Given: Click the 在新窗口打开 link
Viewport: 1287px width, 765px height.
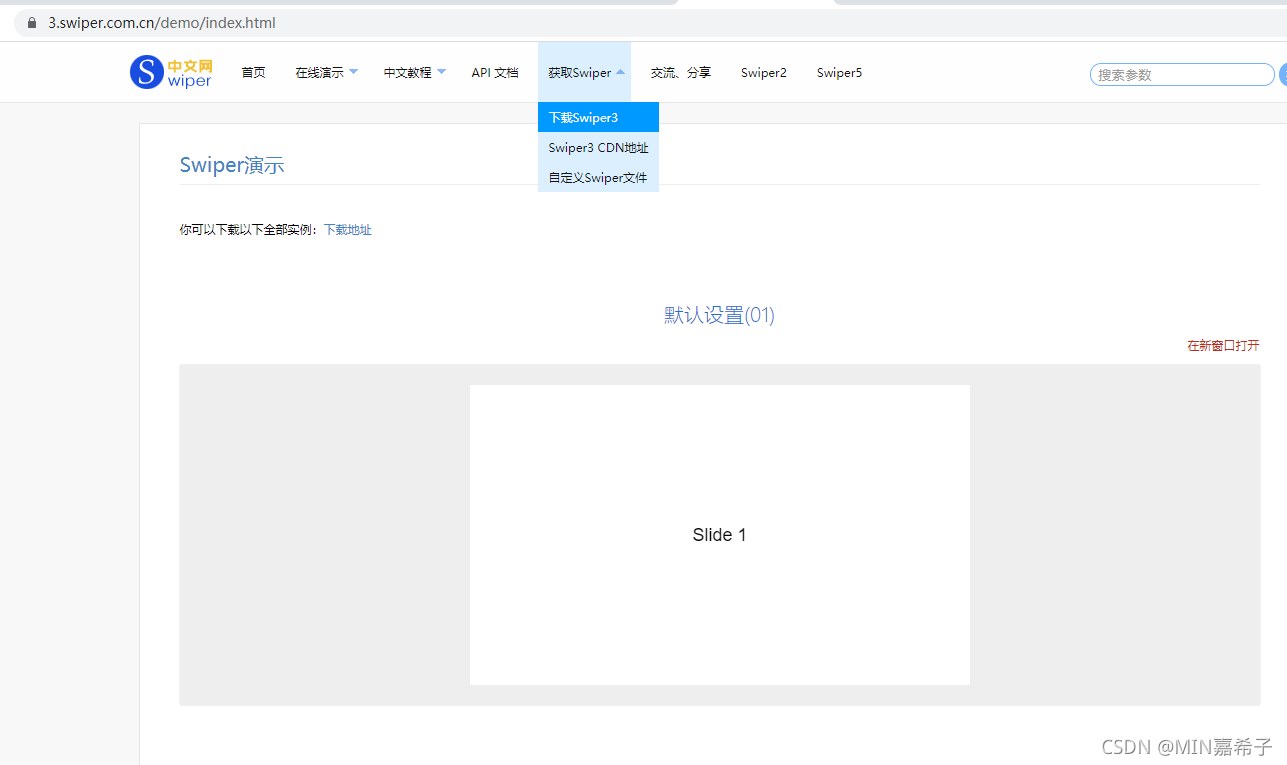Looking at the screenshot, I should pos(1223,346).
